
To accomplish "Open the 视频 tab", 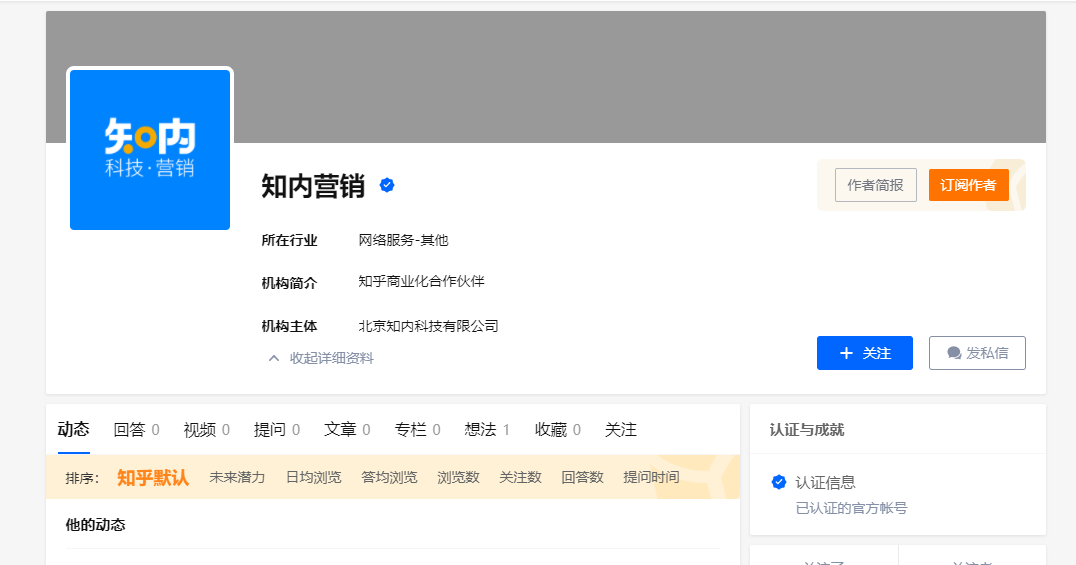I will click(207, 430).
